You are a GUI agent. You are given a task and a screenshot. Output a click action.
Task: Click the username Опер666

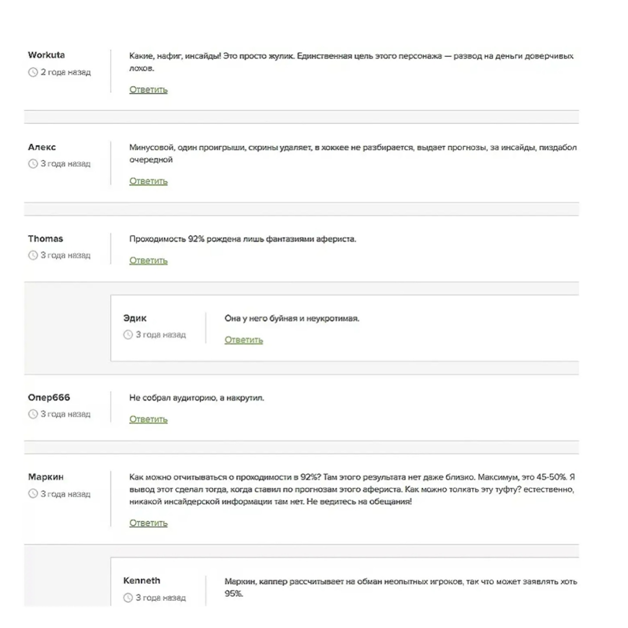(x=49, y=397)
